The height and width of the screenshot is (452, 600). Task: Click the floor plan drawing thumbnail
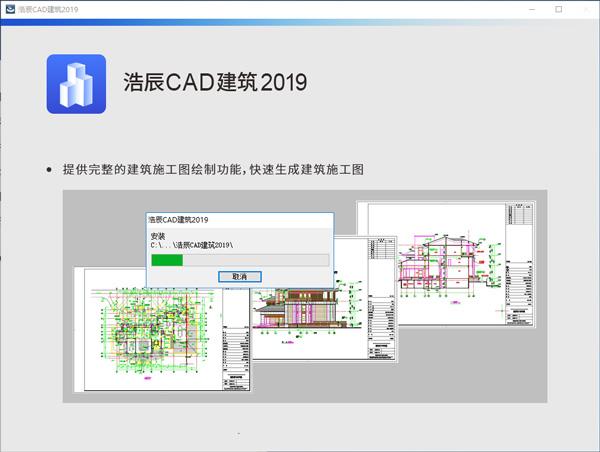click(162, 330)
